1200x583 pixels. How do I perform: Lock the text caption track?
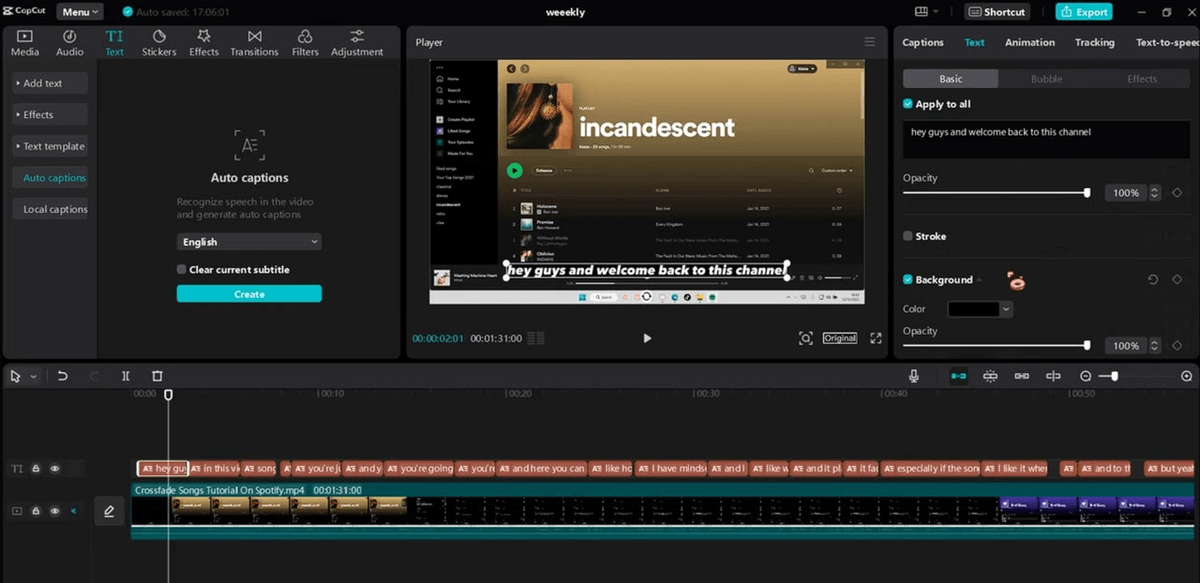pos(36,468)
